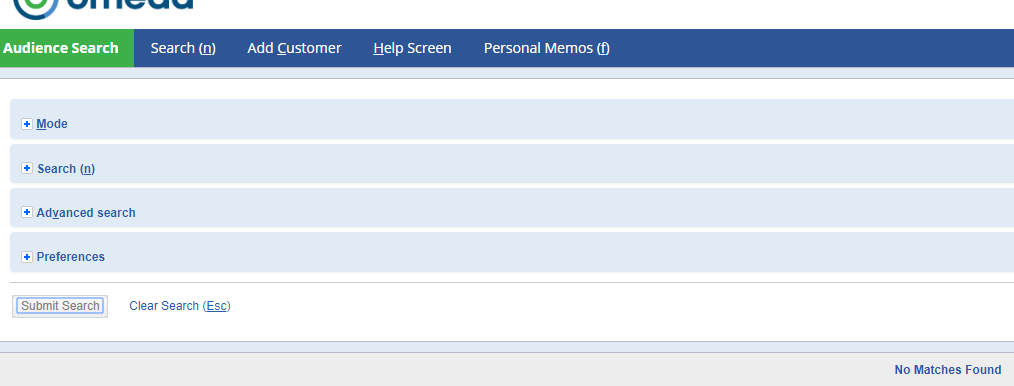Expand the Preferences plus icon
Image resolution: width=1014 pixels, height=386 pixels.
pyautogui.click(x=27, y=257)
